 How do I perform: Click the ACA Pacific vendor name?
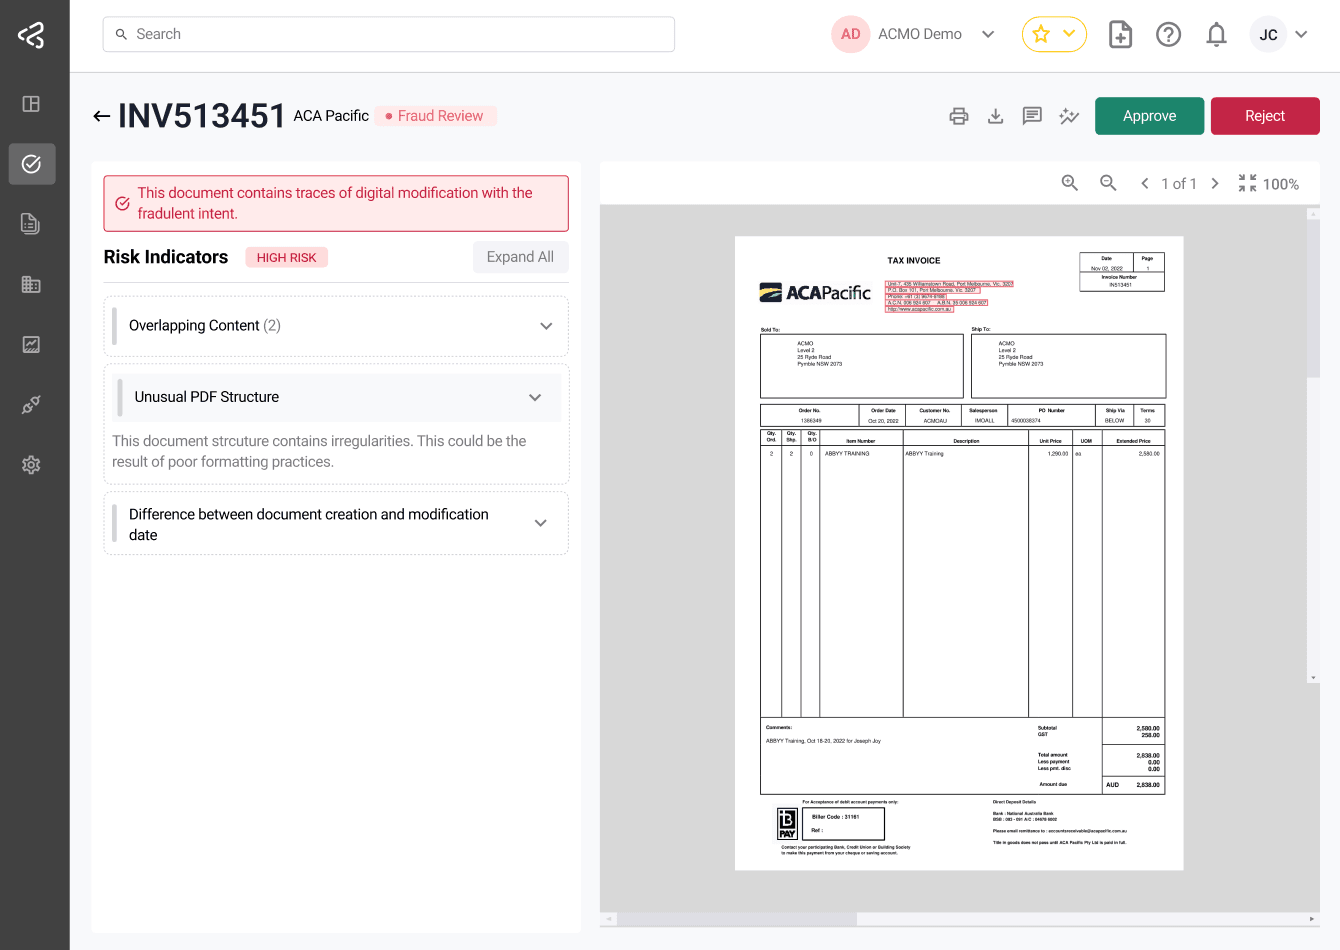pyautogui.click(x=331, y=116)
